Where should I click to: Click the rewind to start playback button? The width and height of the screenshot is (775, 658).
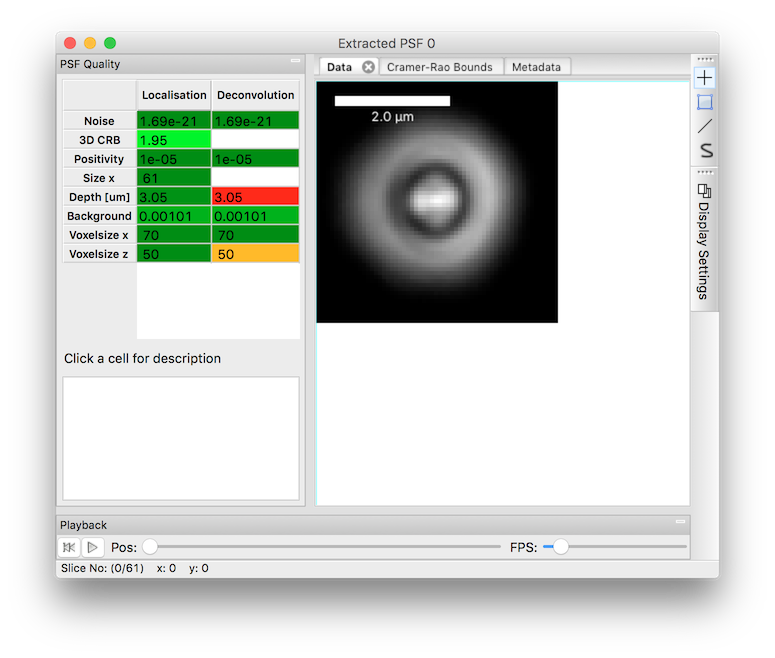pos(69,547)
